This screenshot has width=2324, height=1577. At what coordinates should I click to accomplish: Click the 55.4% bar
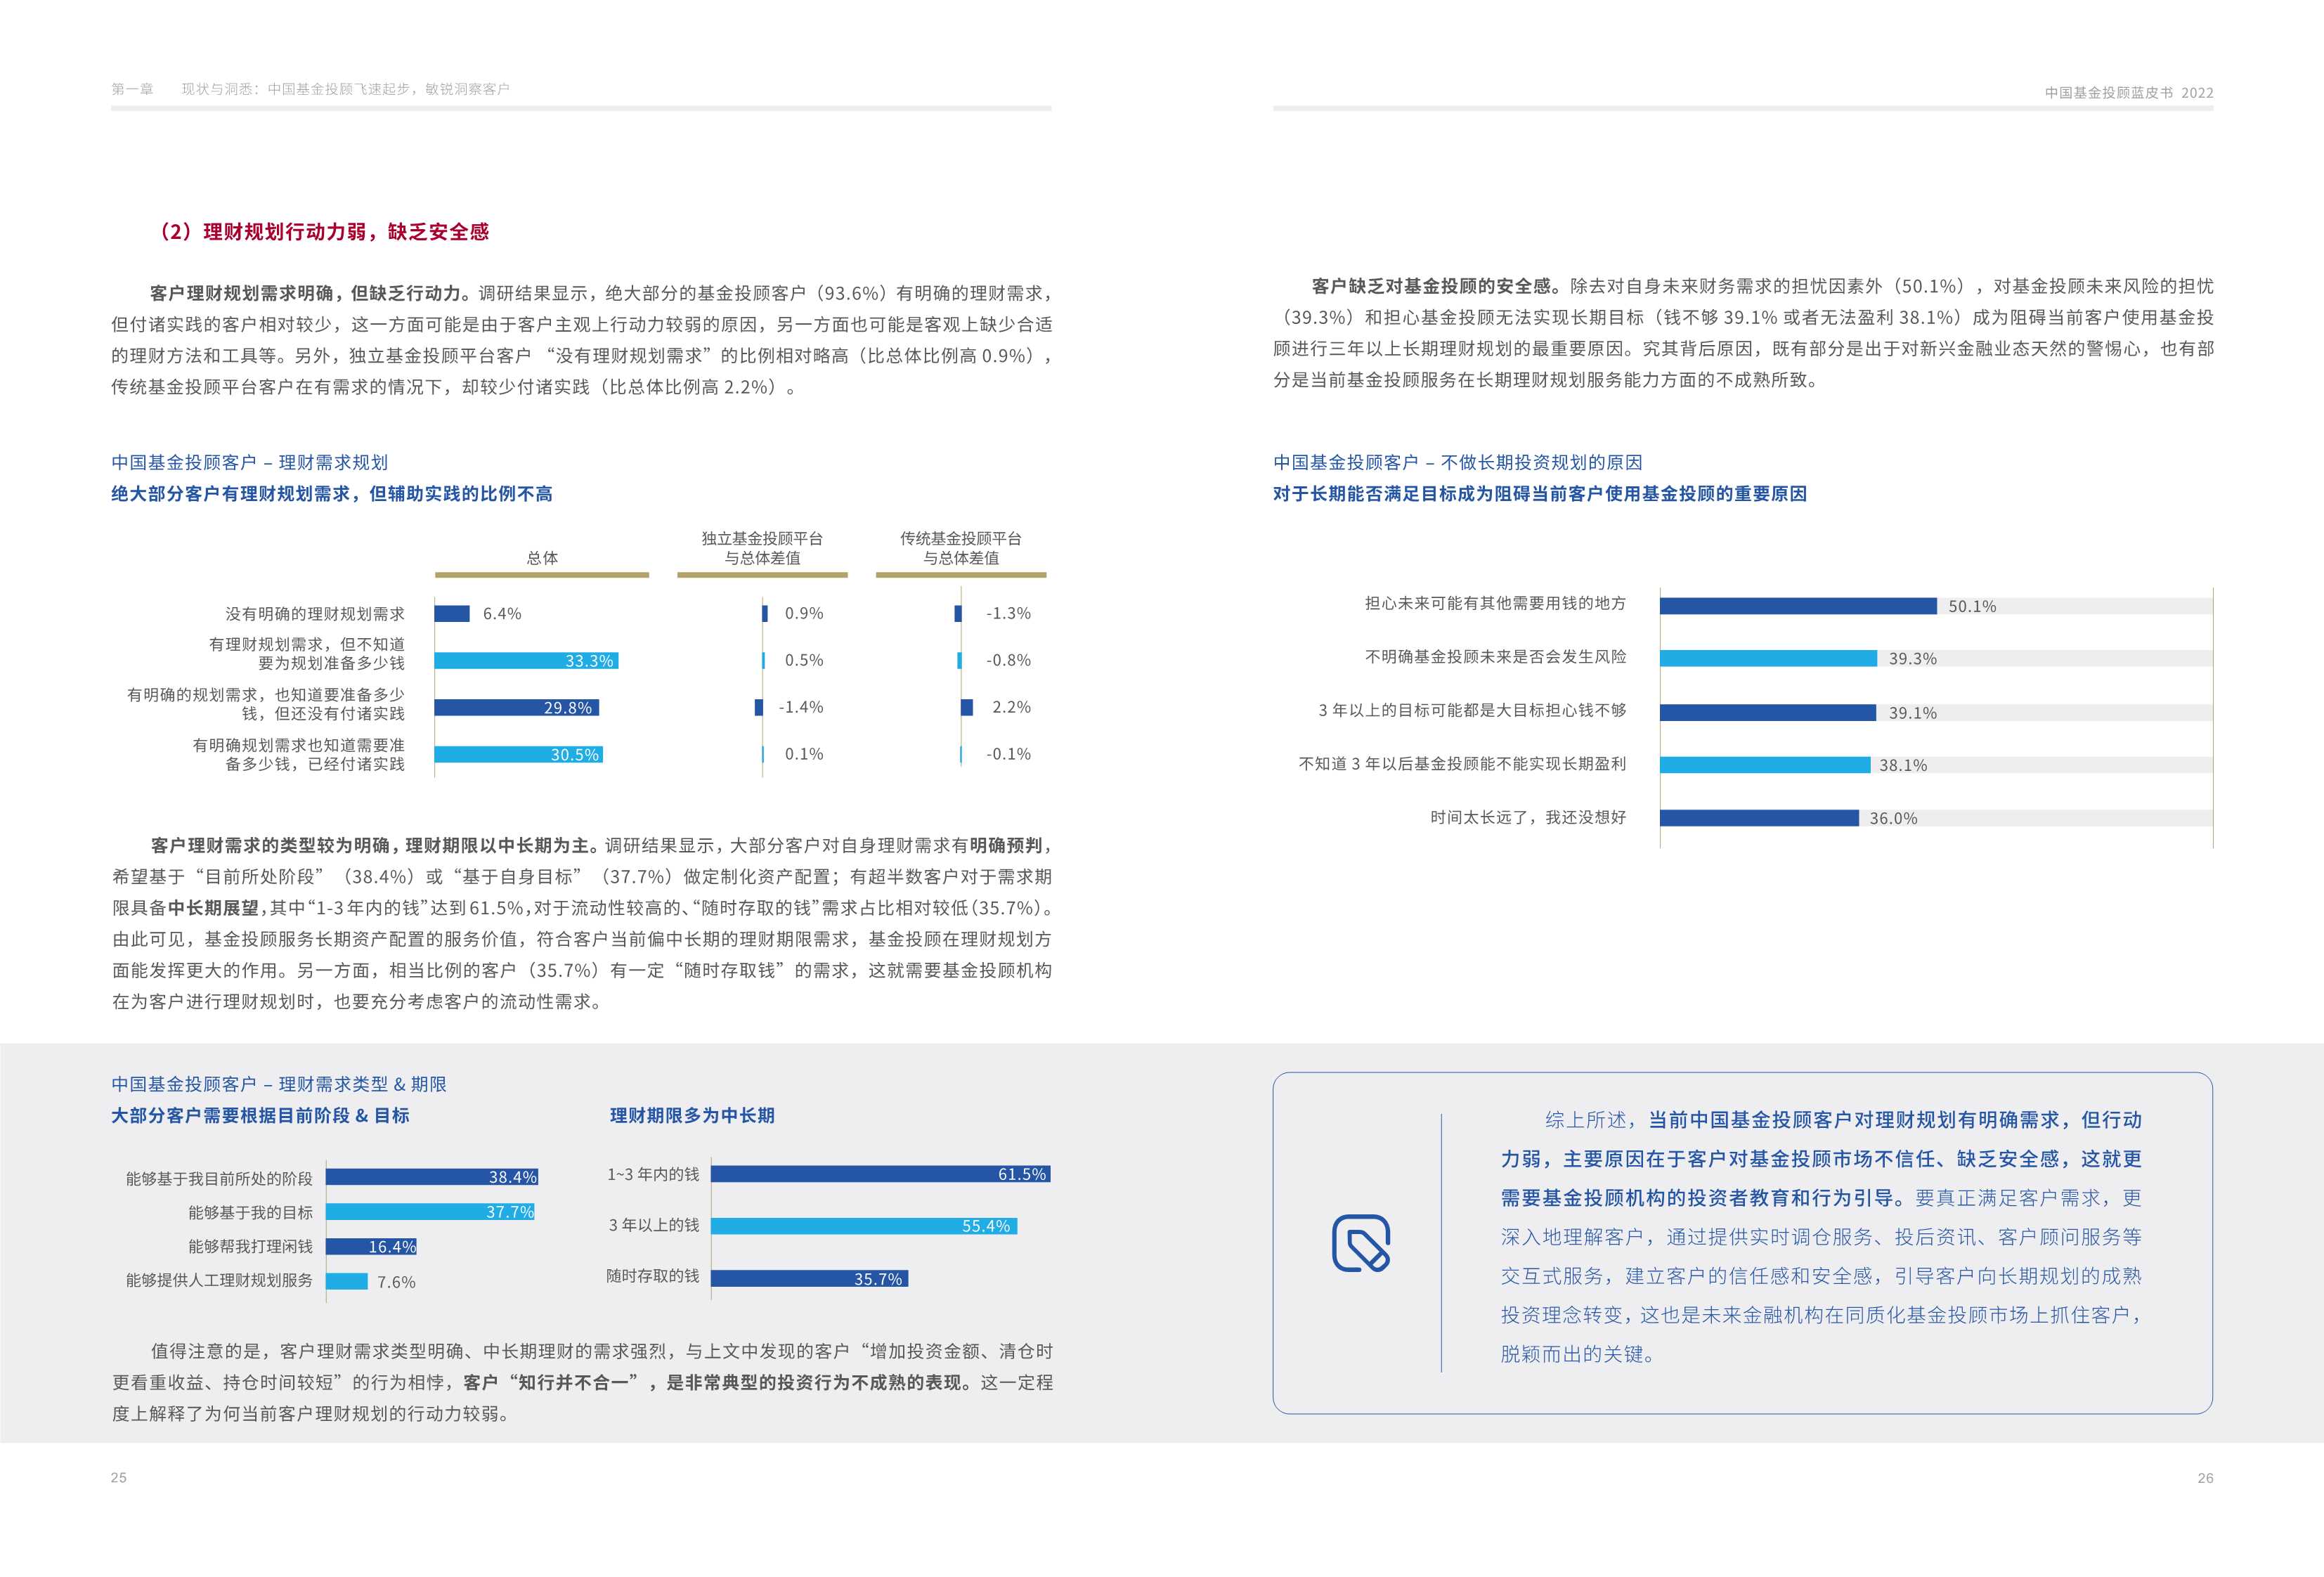(x=864, y=1226)
